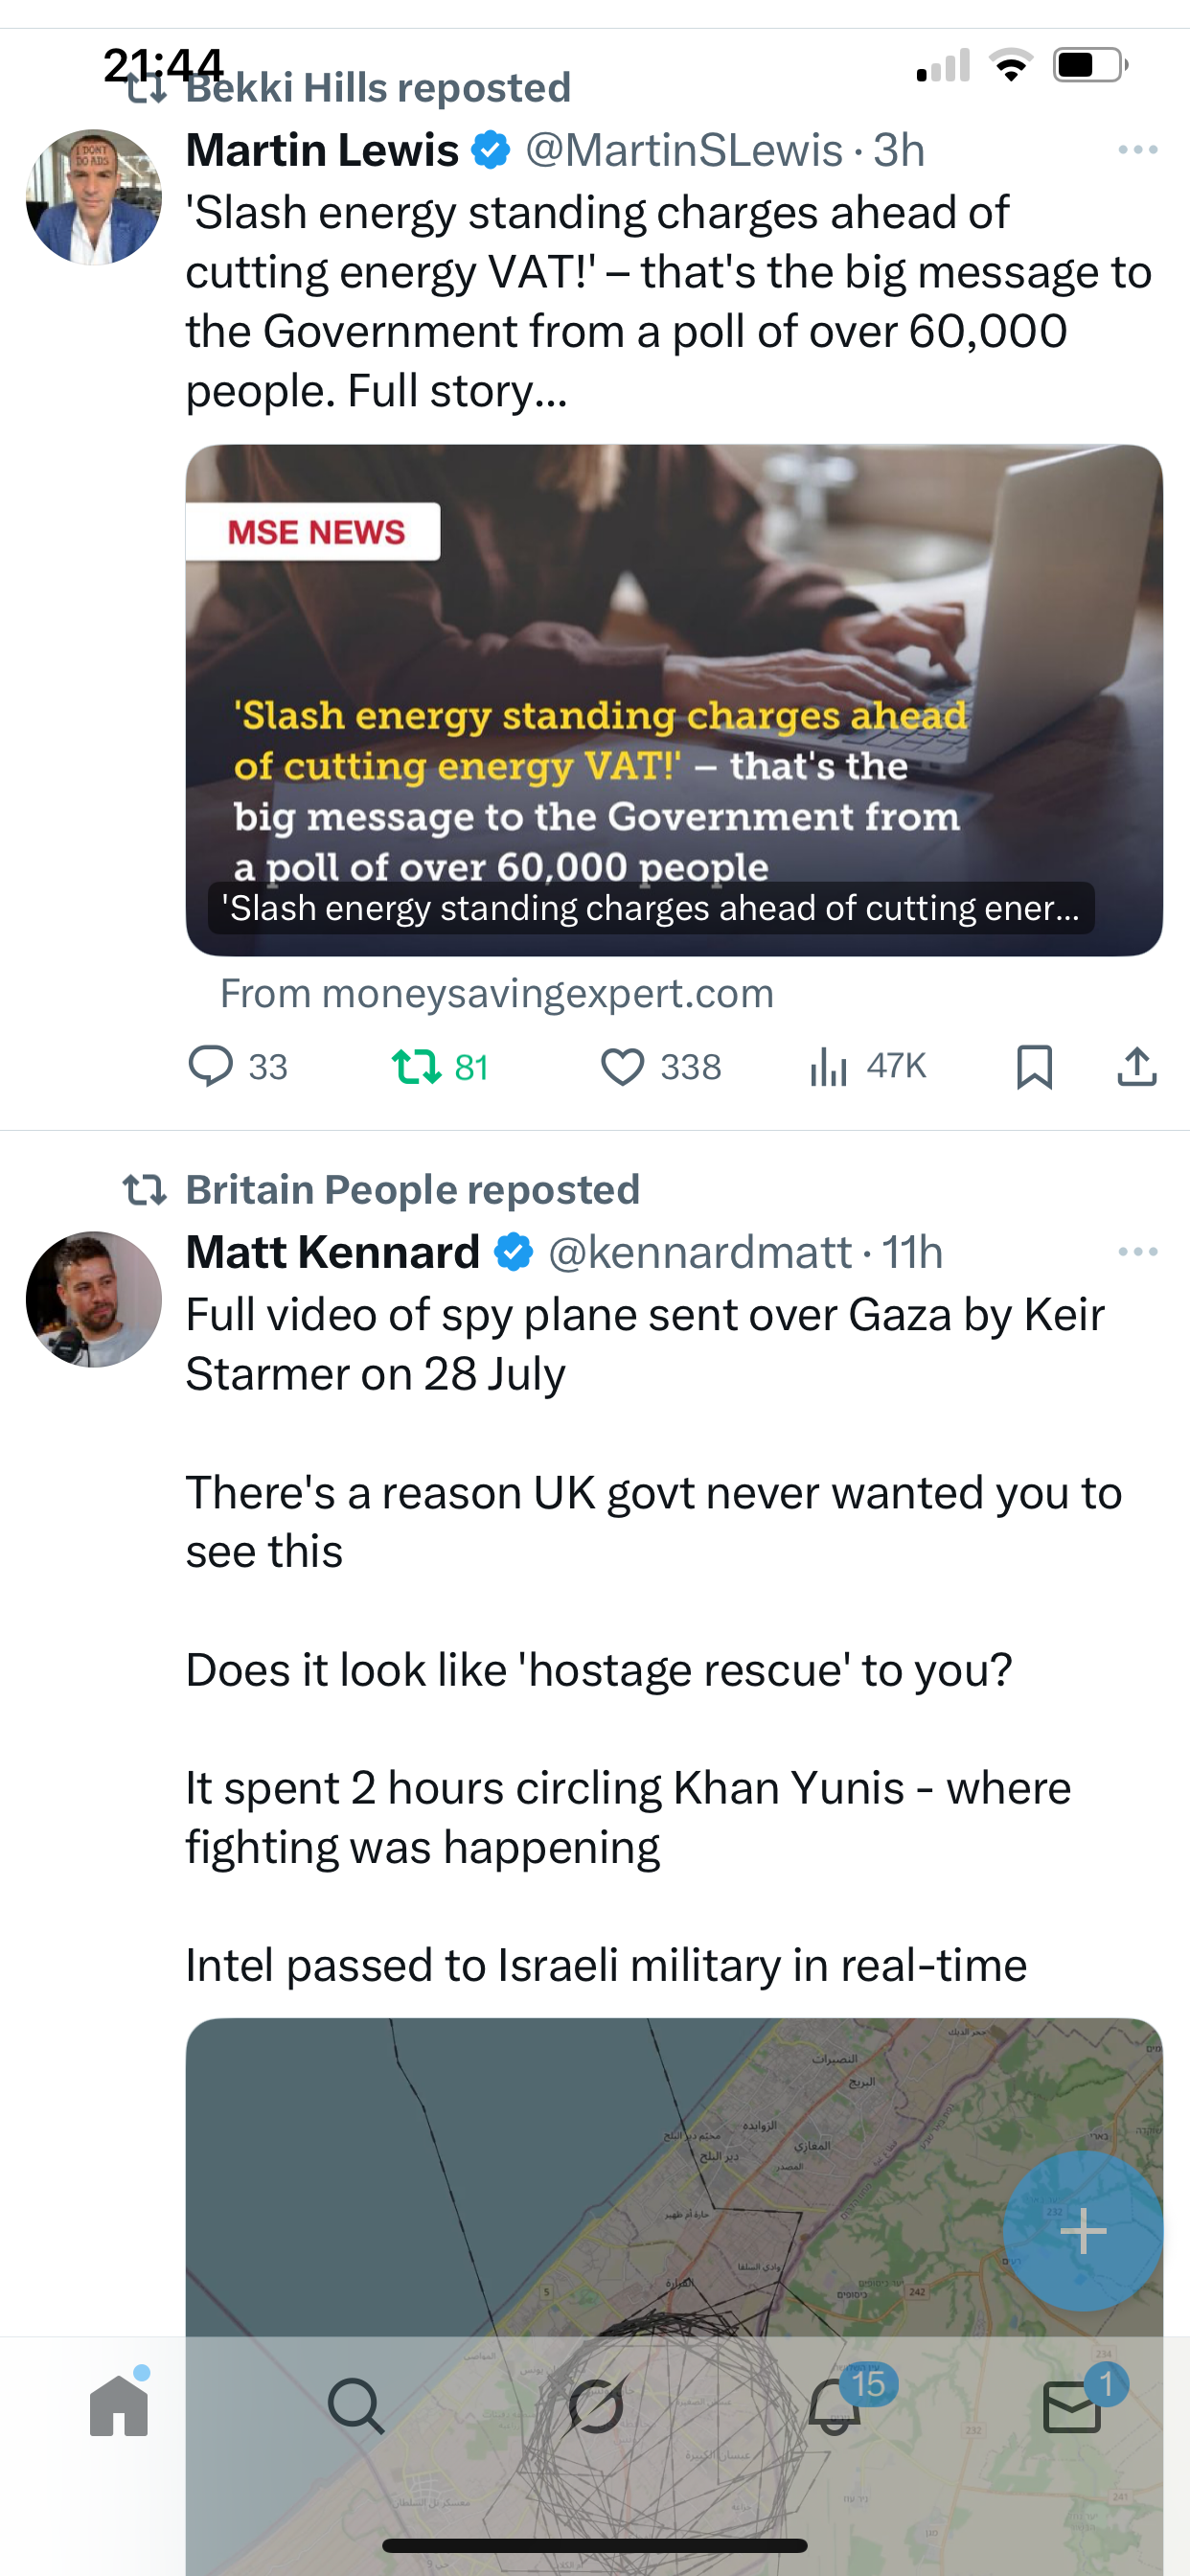Bookmark Martin Lewis's post
Image resolution: width=1190 pixels, height=2576 pixels.
(1034, 1066)
